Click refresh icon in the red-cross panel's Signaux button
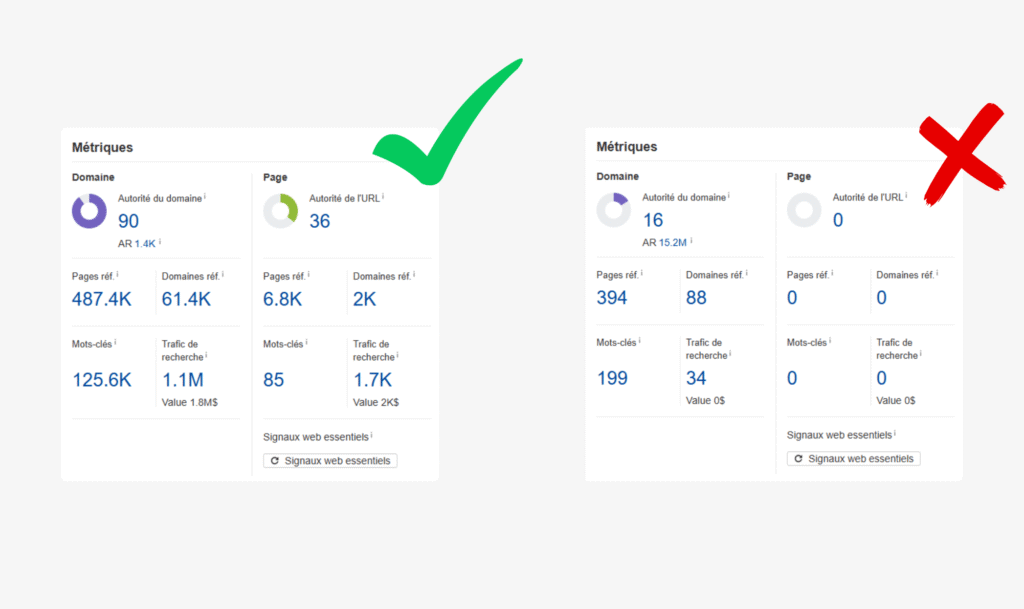The image size is (1024, 609). 798,459
